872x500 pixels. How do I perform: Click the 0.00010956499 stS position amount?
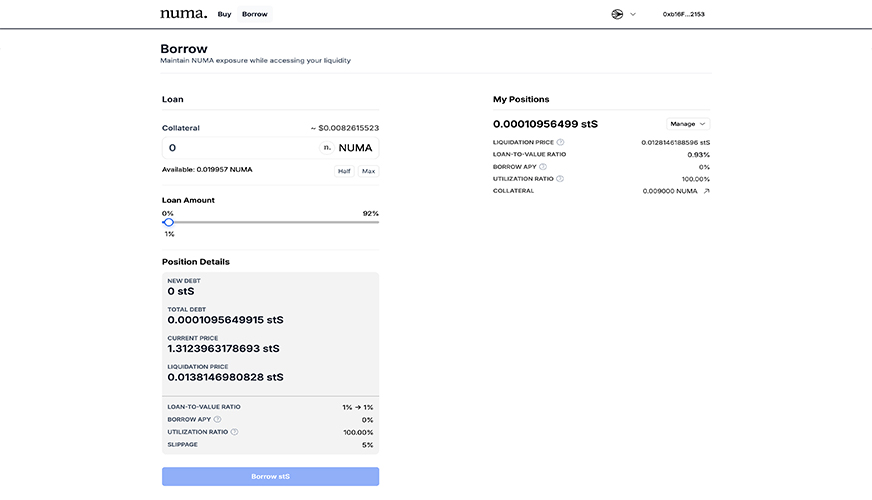545,124
